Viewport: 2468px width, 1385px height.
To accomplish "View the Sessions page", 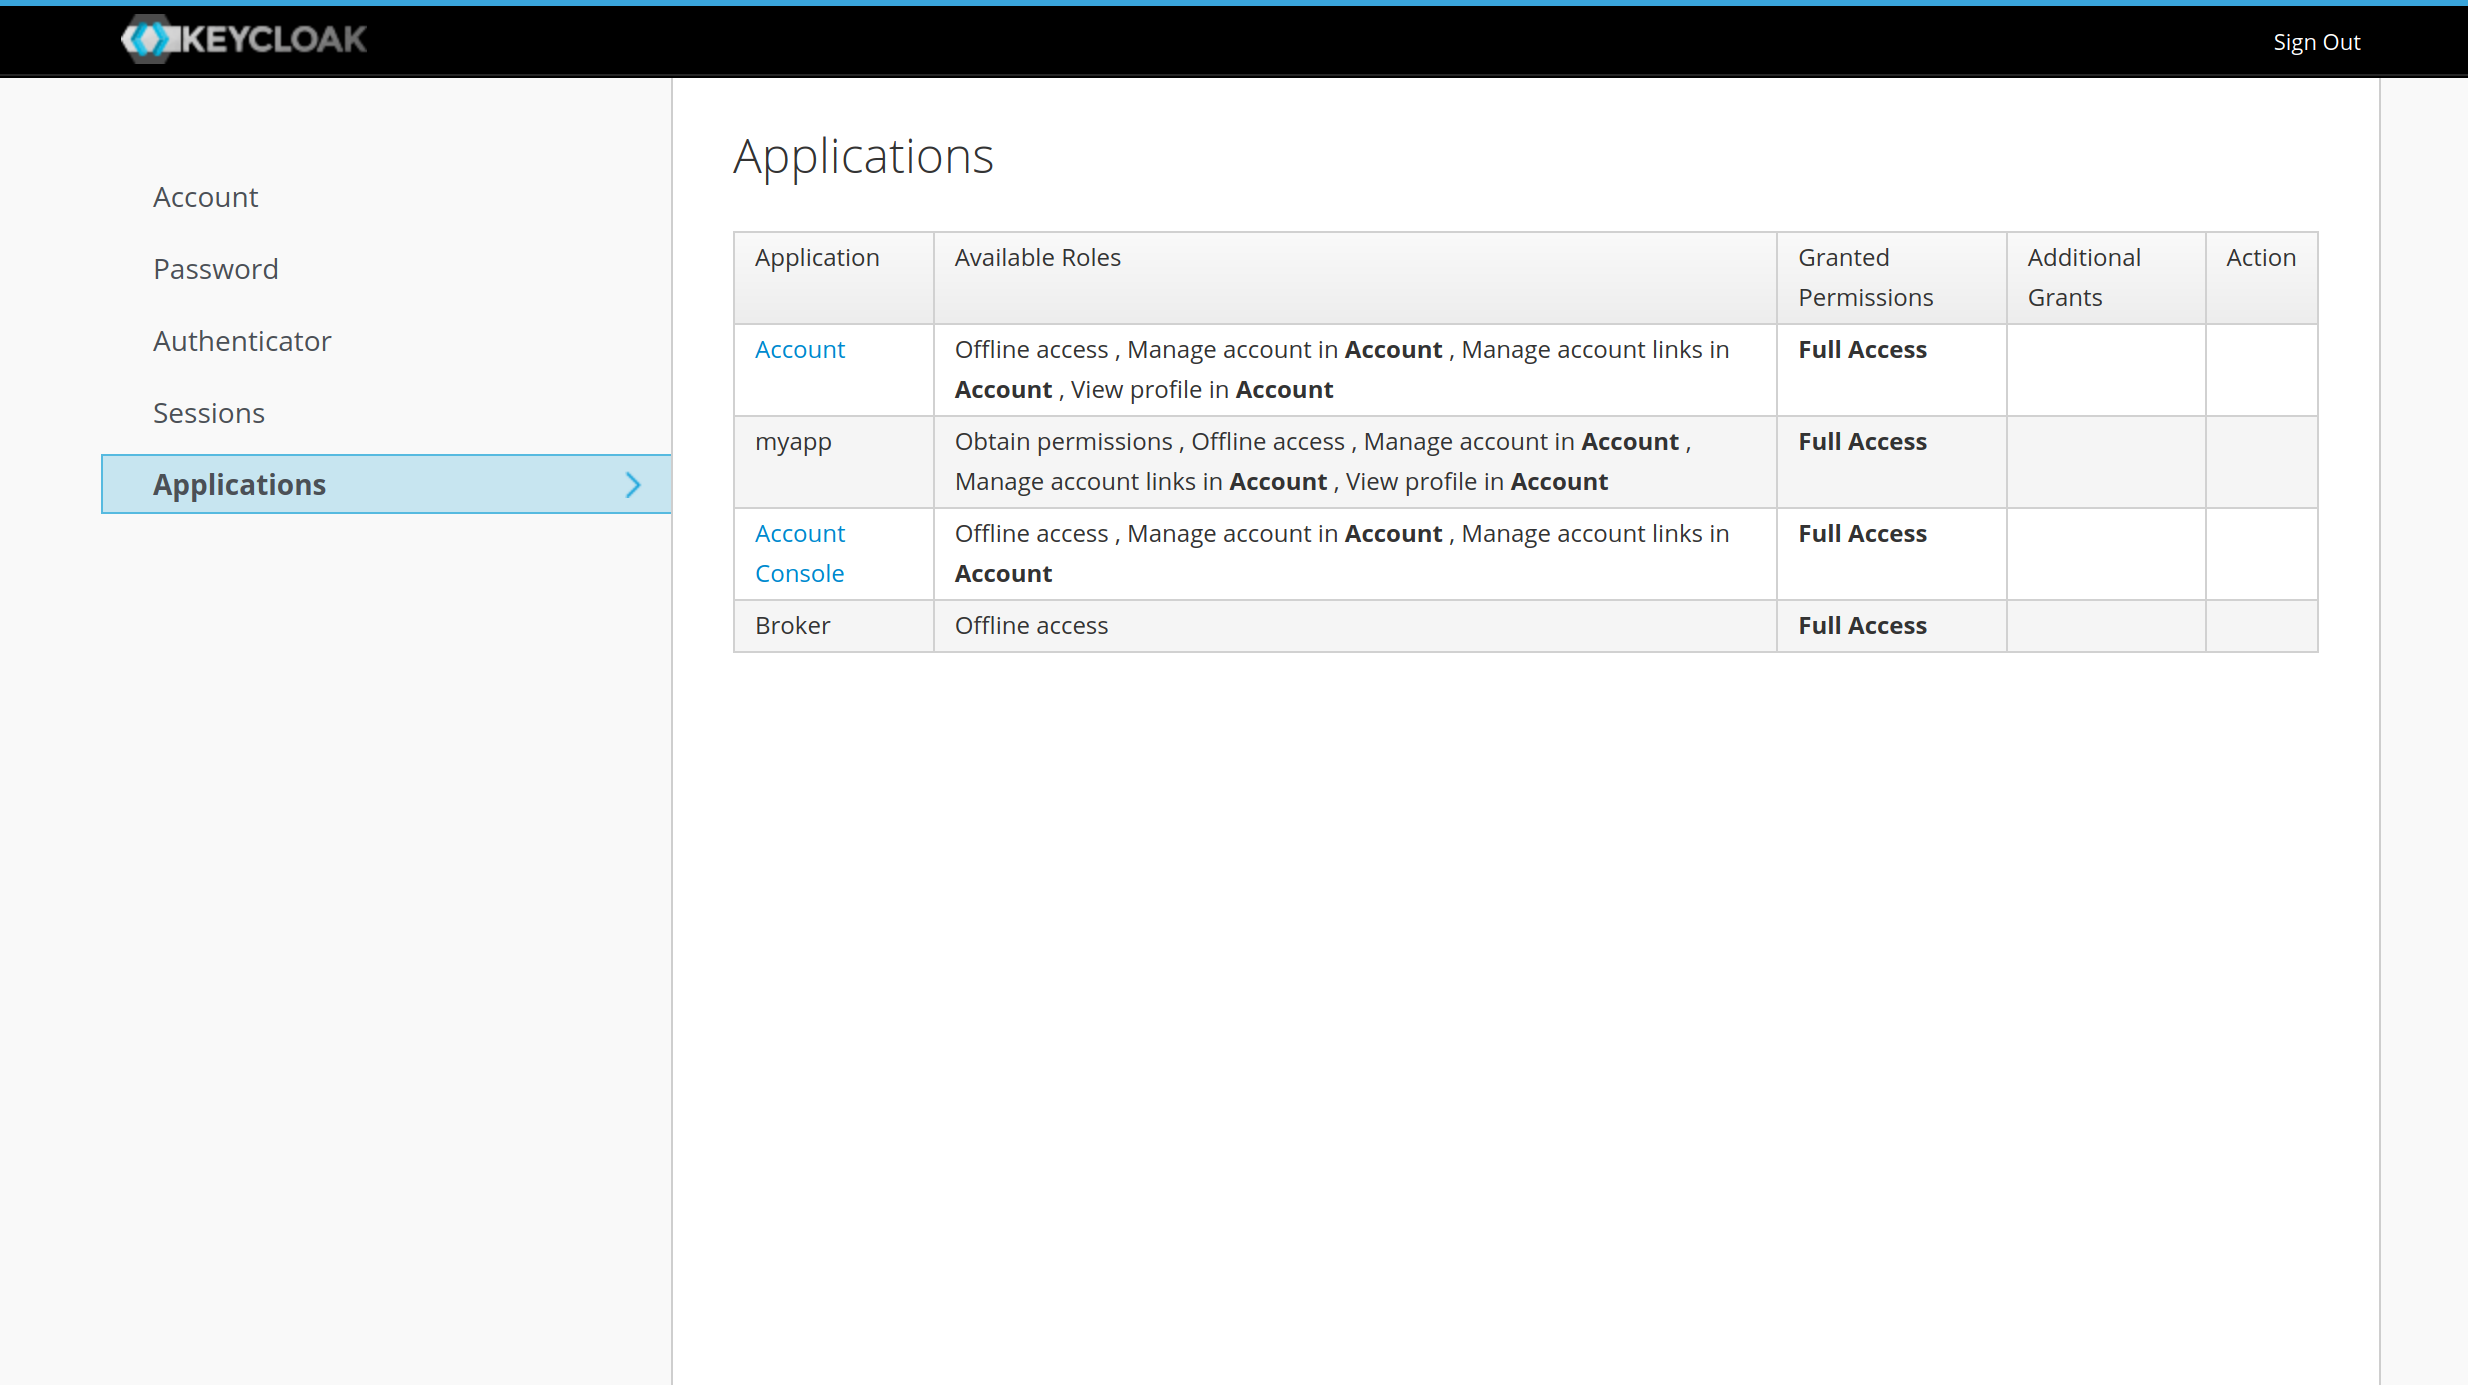I will (x=208, y=413).
